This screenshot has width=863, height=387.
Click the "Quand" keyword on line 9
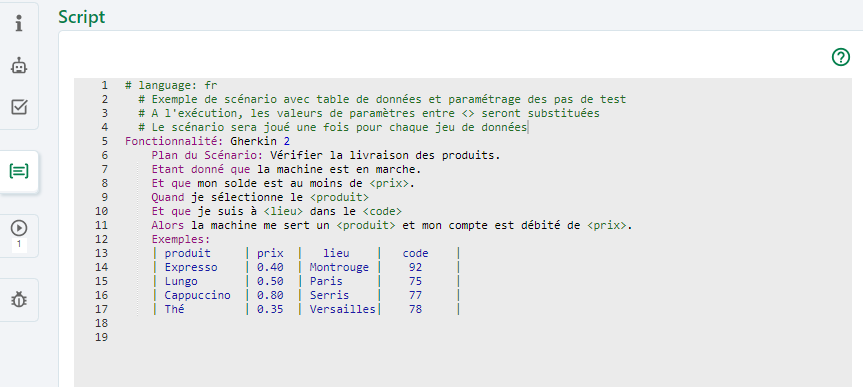(168, 197)
